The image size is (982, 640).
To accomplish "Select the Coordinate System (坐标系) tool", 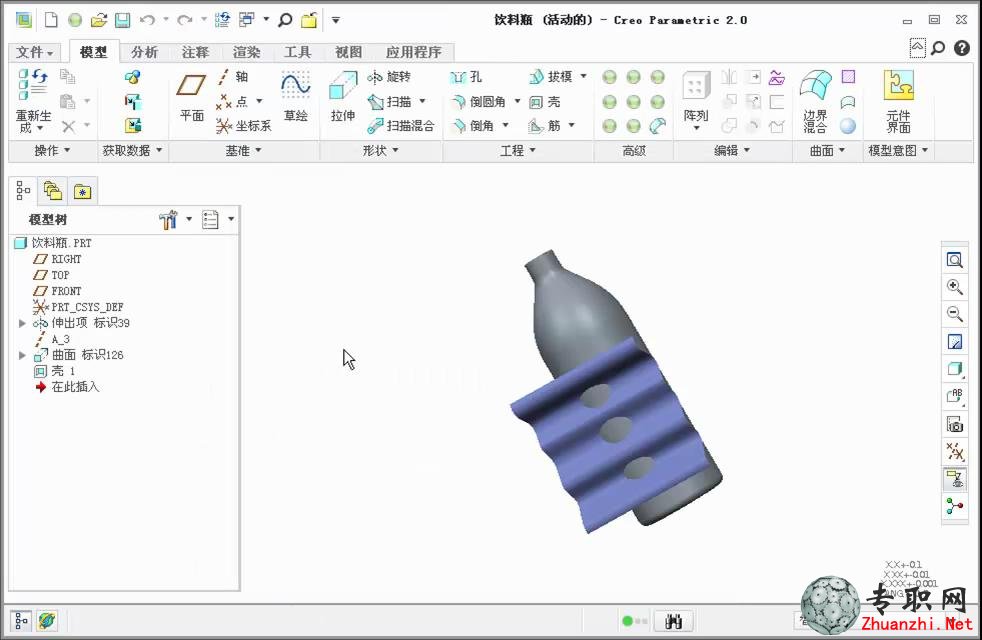I will click(x=244, y=126).
